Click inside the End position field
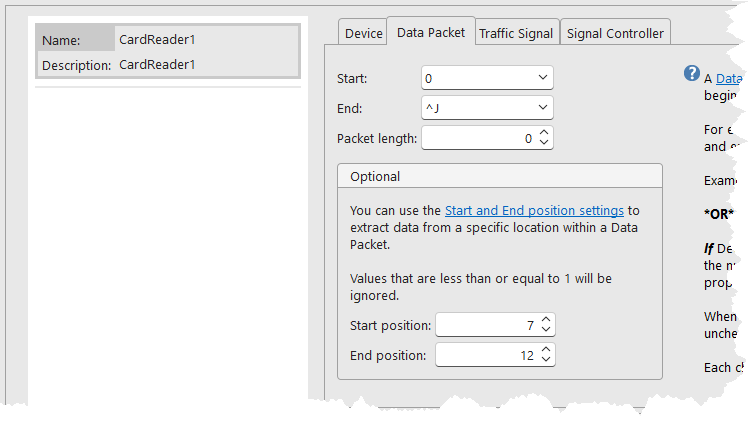This screenshot has height=422, width=755. coord(486,355)
